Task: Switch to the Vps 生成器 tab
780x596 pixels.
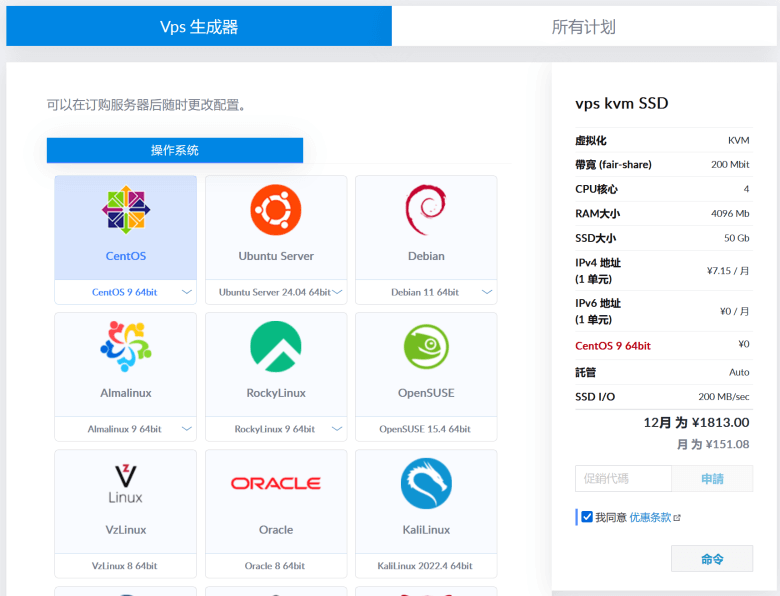Action: point(199,26)
